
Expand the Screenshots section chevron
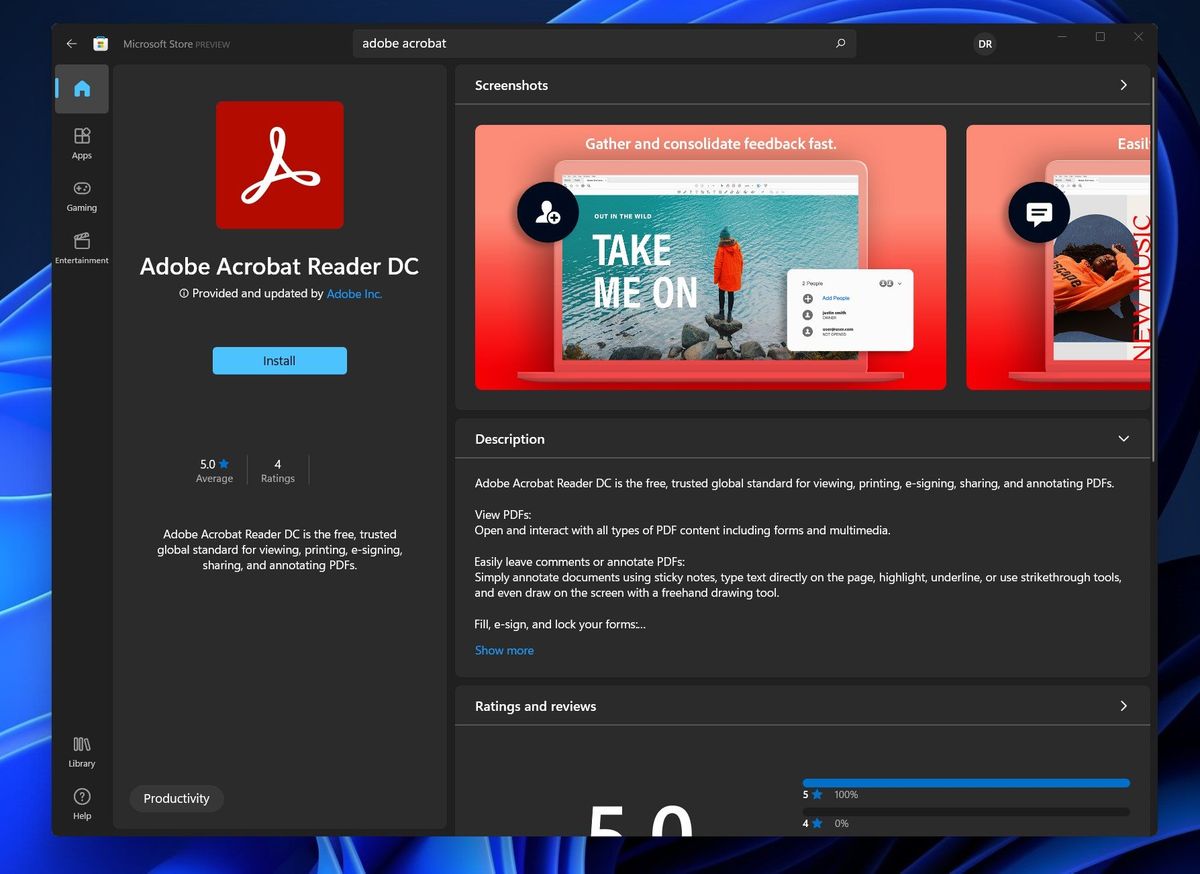pyautogui.click(x=1123, y=85)
